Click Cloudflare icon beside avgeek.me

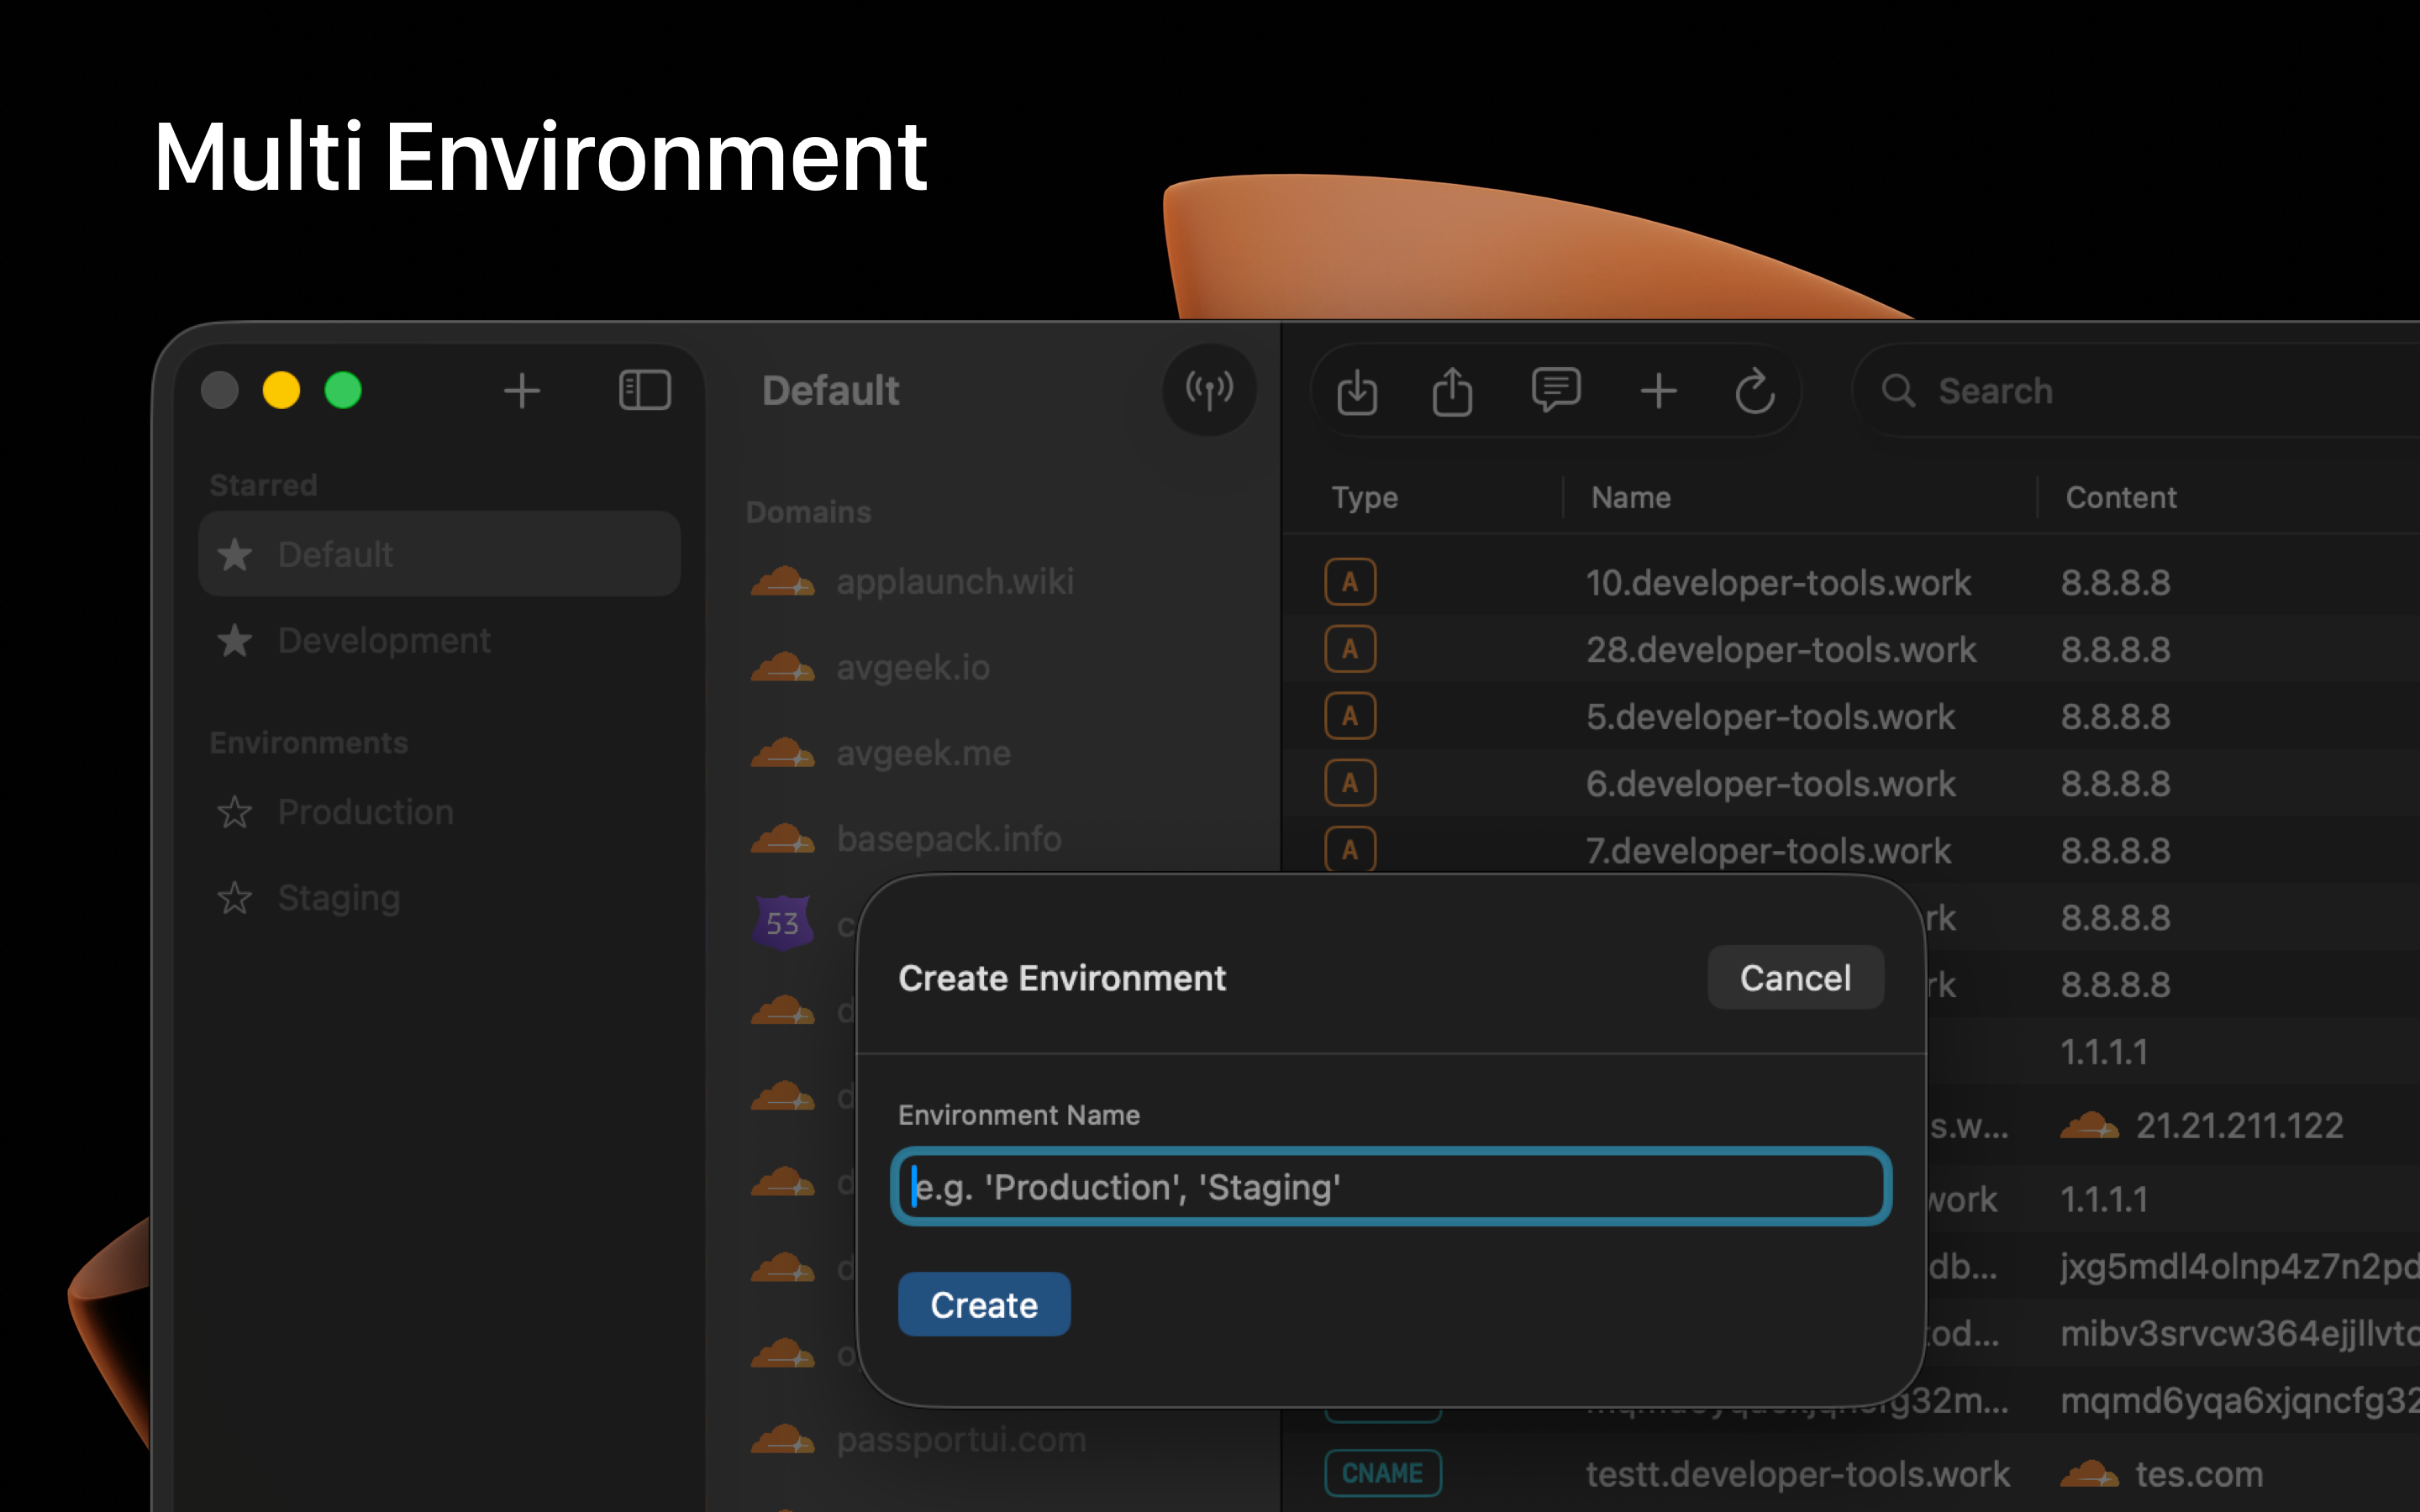click(783, 753)
